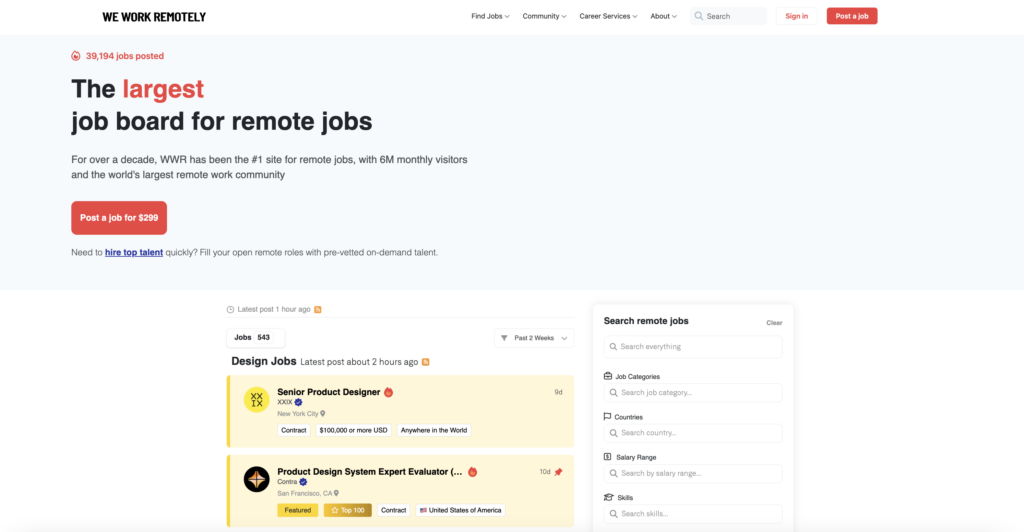Open the Senior Product Designer job
1024x532 pixels.
(x=328, y=392)
